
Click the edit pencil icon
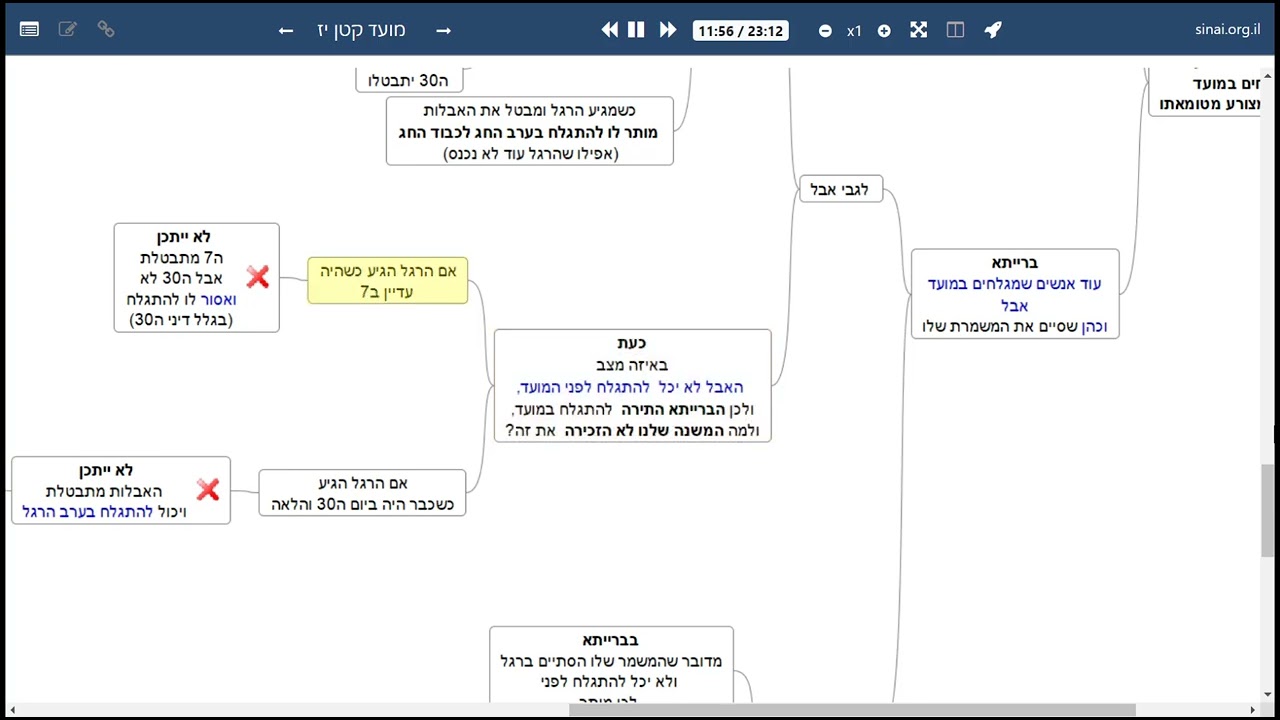(68, 30)
